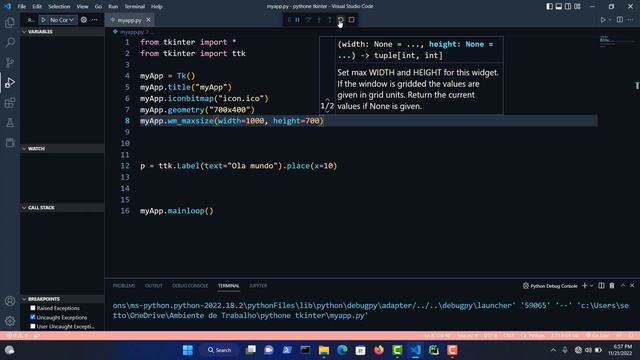Open the Testing flask view
This screenshot has width=640, height=360.
point(10,122)
